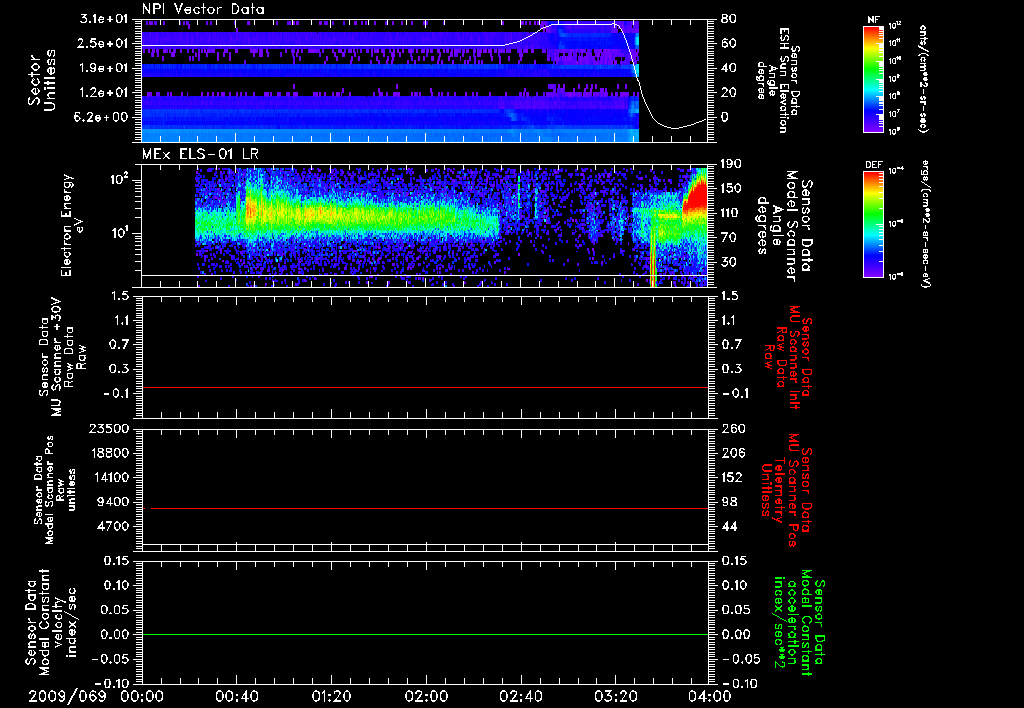This screenshot has height=708, width=1024.
Task: Select the 'Electron Energy eV' axis title
Action: pos(74,225)
